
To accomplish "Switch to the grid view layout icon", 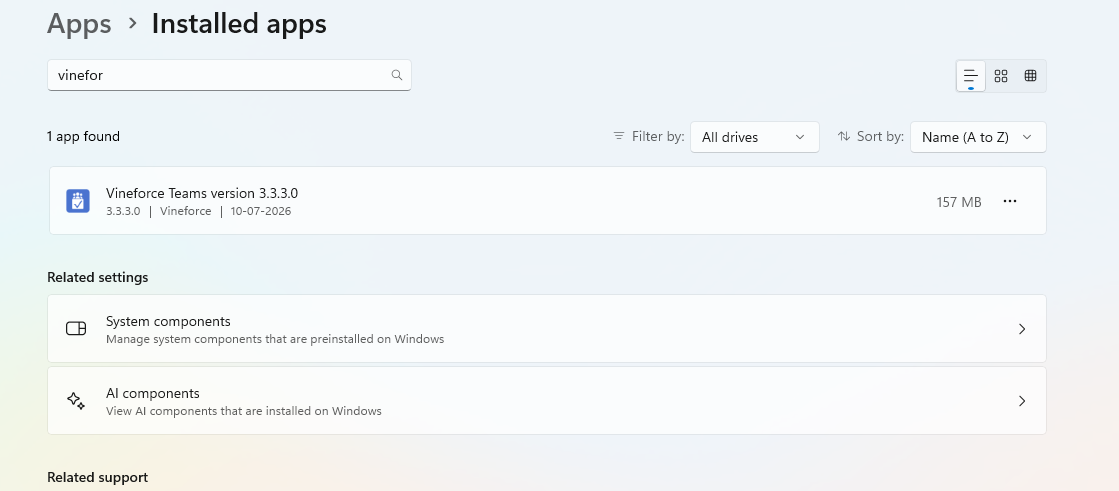I will [1001, 76].
